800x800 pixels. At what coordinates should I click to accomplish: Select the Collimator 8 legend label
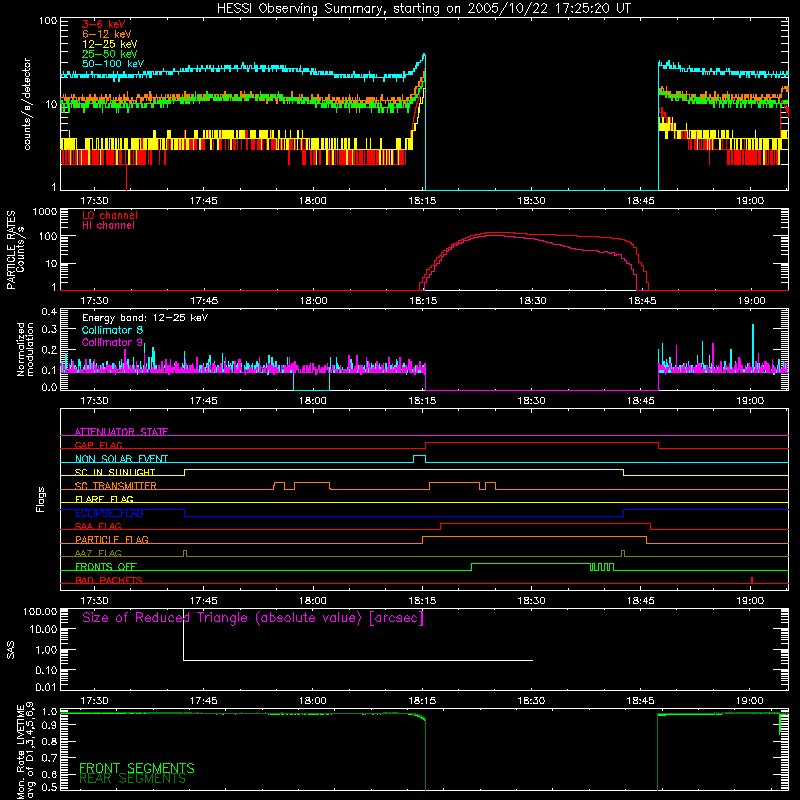click(x=112, y=330)
